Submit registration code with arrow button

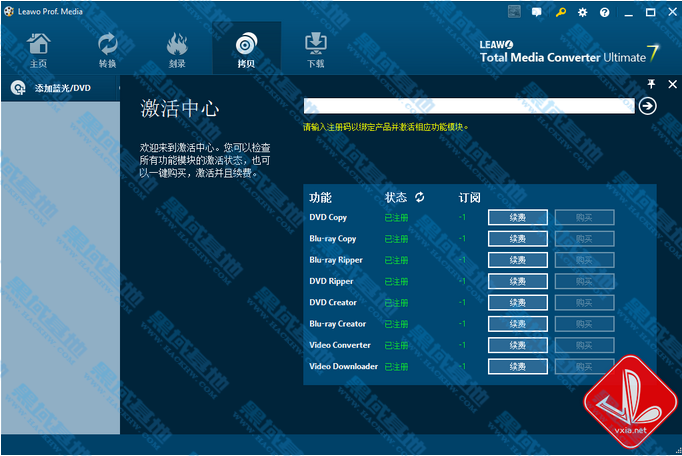point(648,106)
